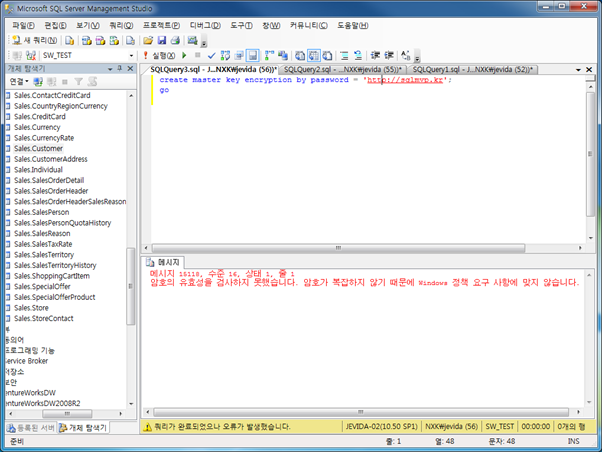Switch to the SQLQuery2.sql tab
This screenshot has width=602, height=452.
[342, 70]
